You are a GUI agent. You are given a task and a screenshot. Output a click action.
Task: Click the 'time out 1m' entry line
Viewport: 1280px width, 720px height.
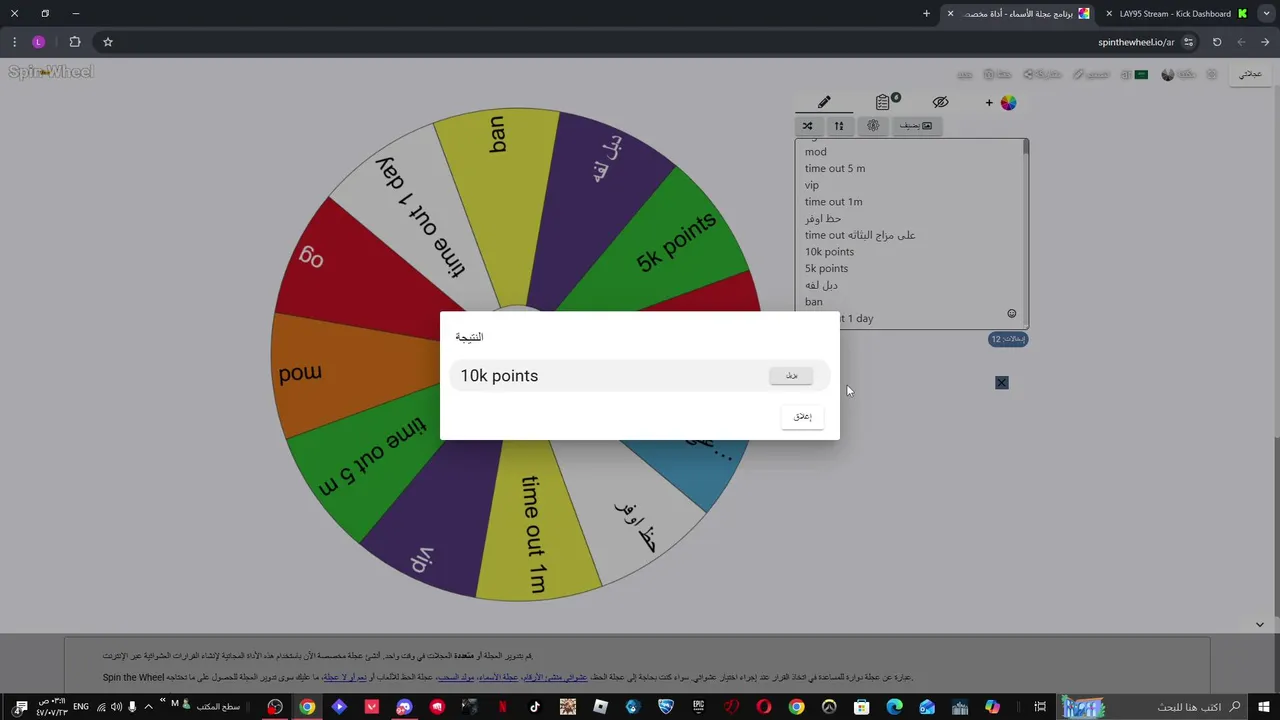833,202
